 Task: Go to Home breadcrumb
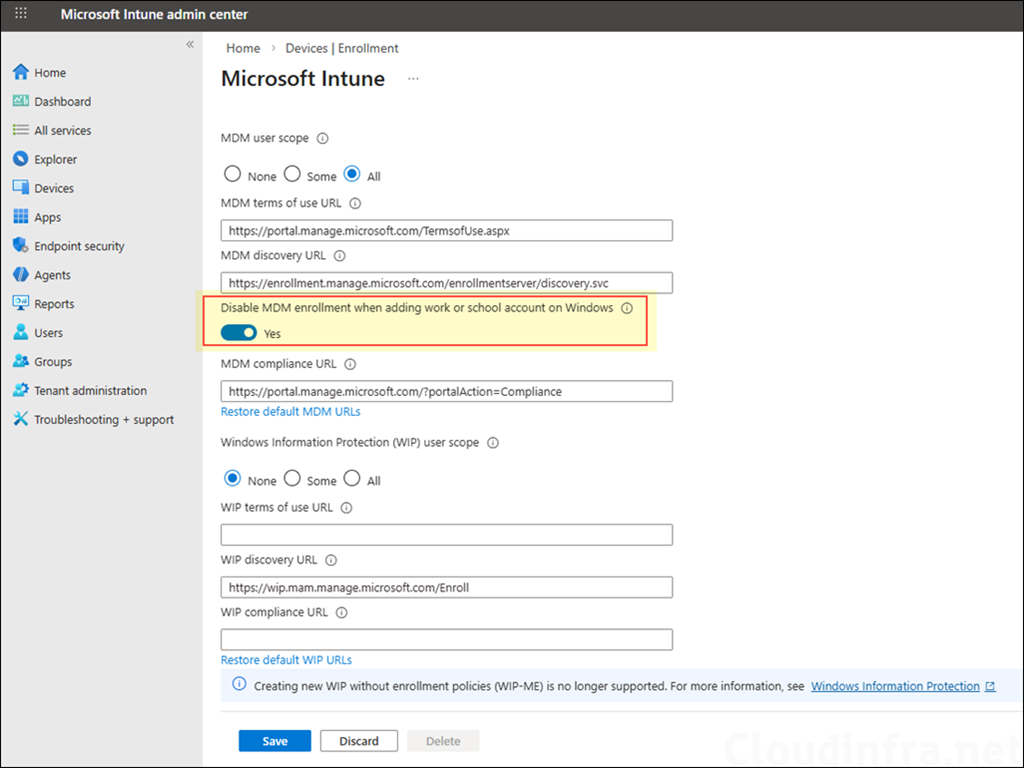tap(243, 48)
